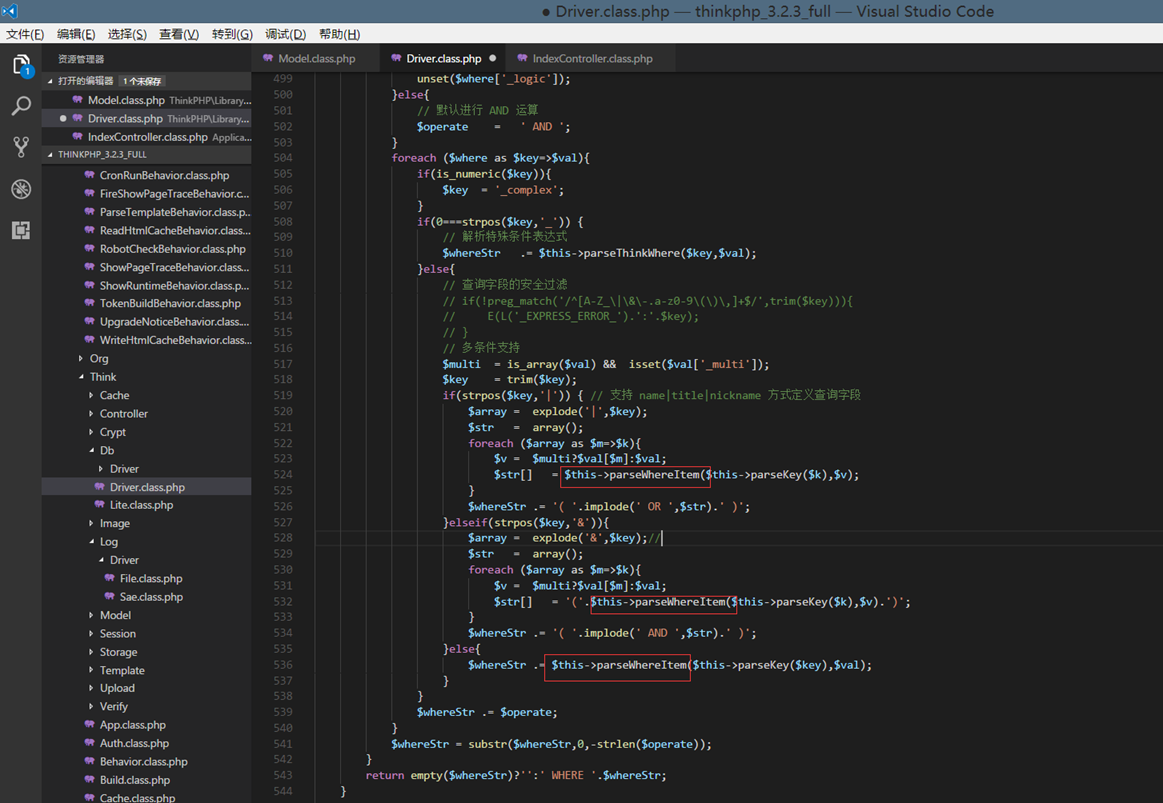The width and height of the screenshot is (1163, 803).
Task: Expand the Crypt folder
Action: (91, 432)
